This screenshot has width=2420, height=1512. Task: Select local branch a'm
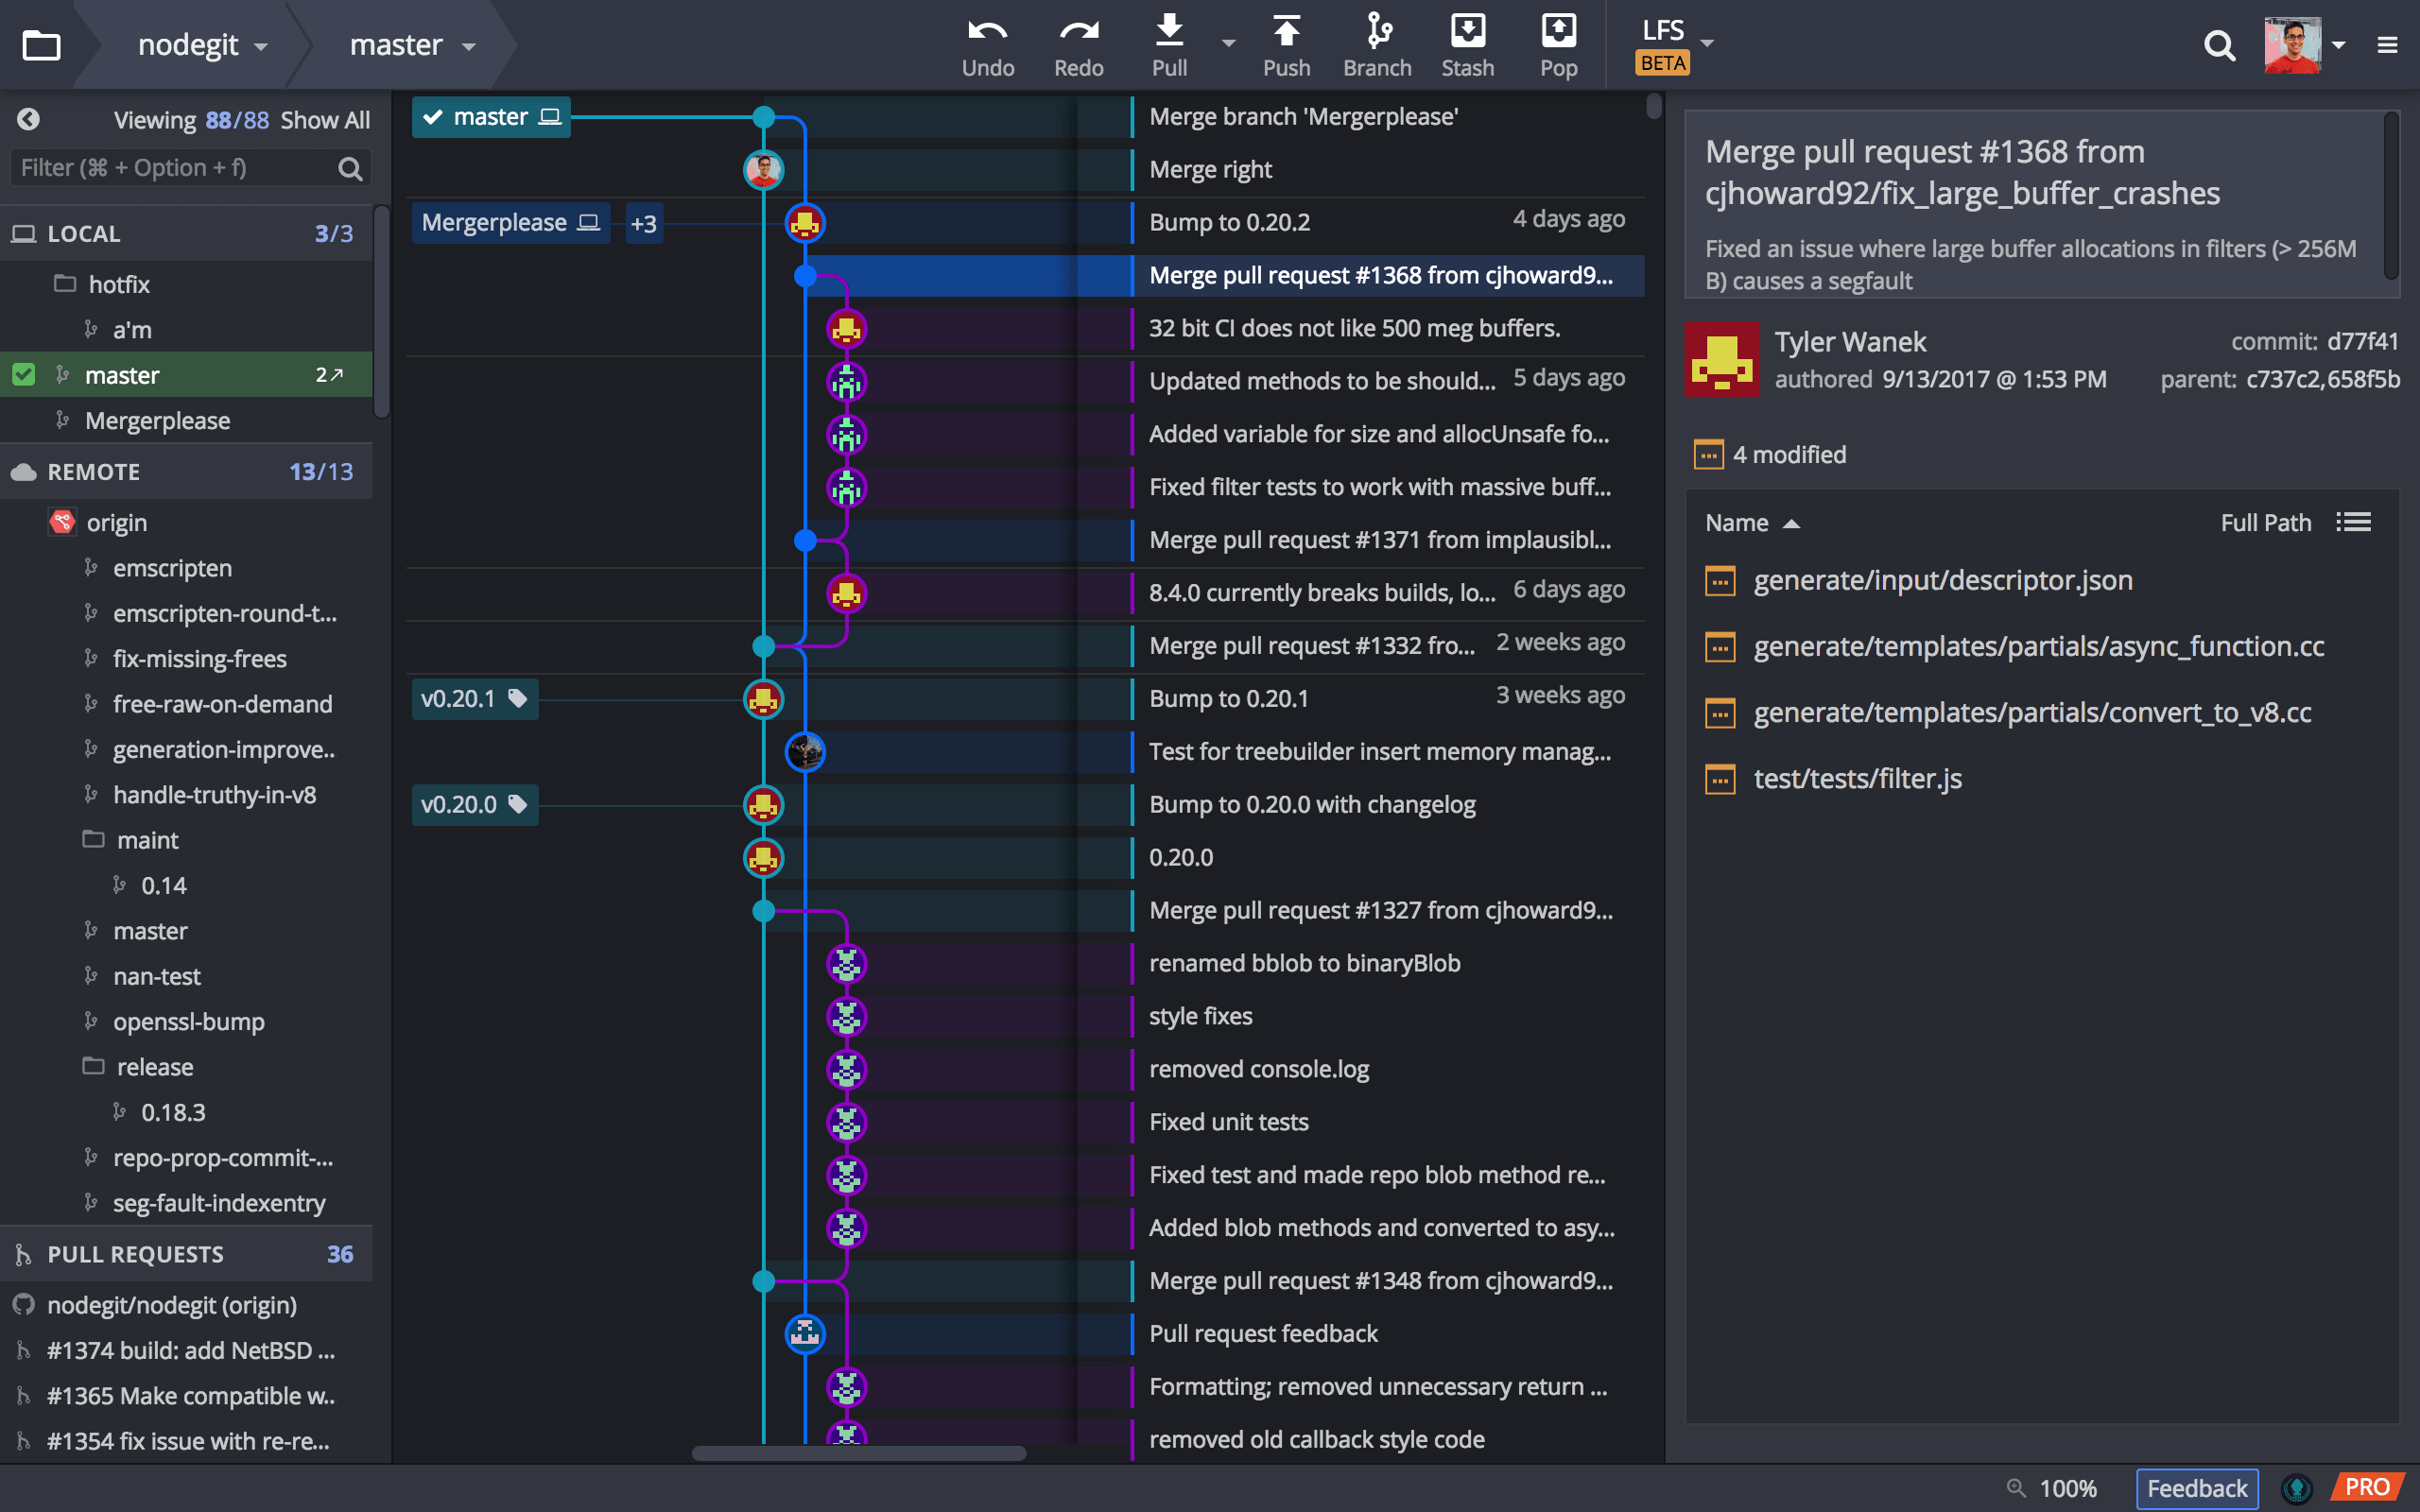click(x=132, y=330)
